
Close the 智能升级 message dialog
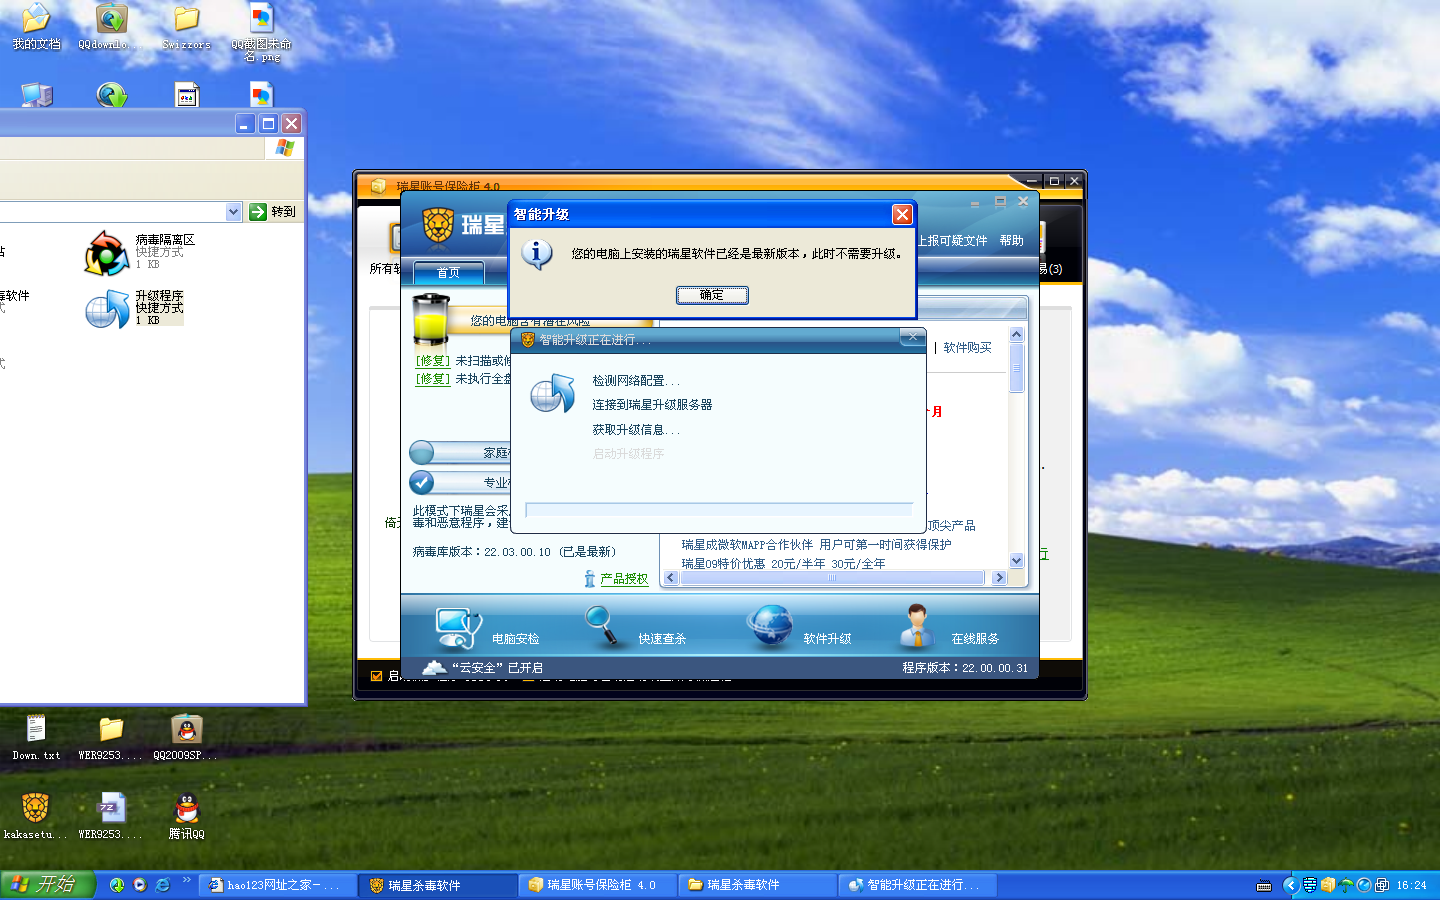902,214
